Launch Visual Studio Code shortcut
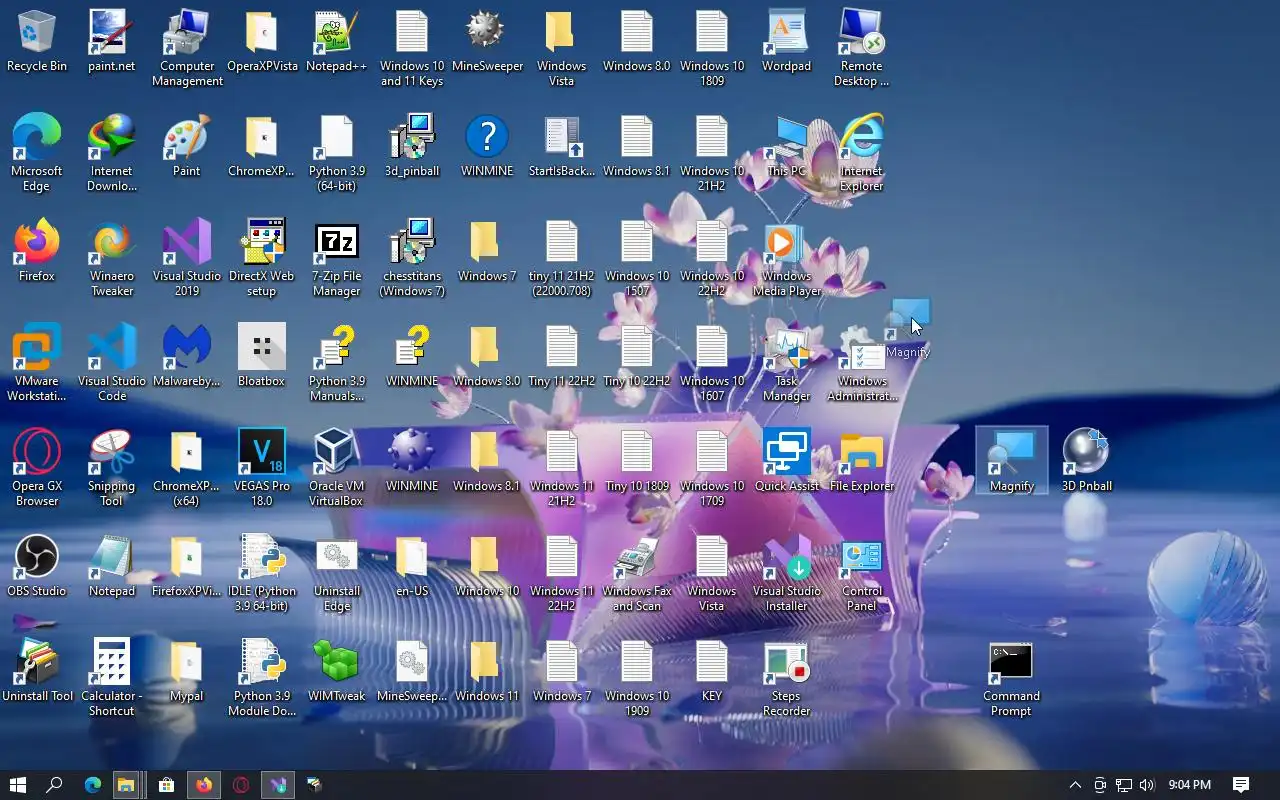The height and width of the screenshot is (800, 1280). (x=112, y=363)
